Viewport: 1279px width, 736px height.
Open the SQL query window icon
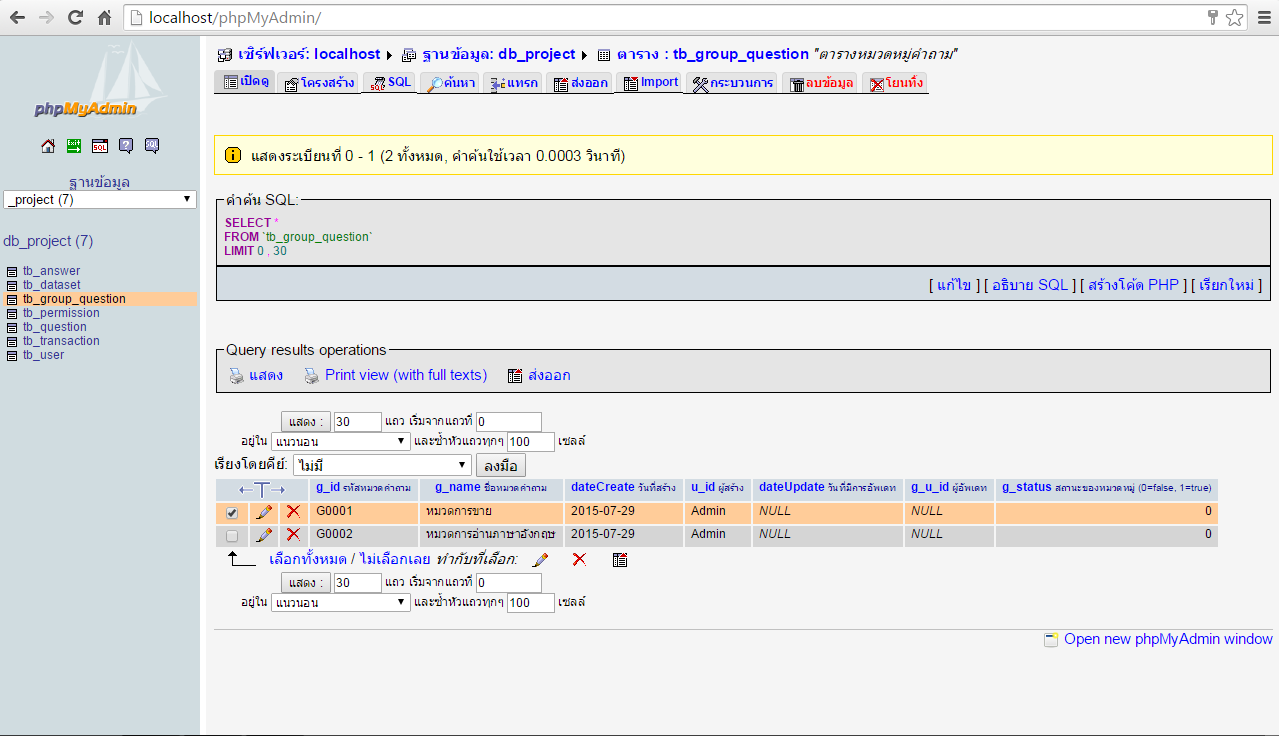(100, 146)
